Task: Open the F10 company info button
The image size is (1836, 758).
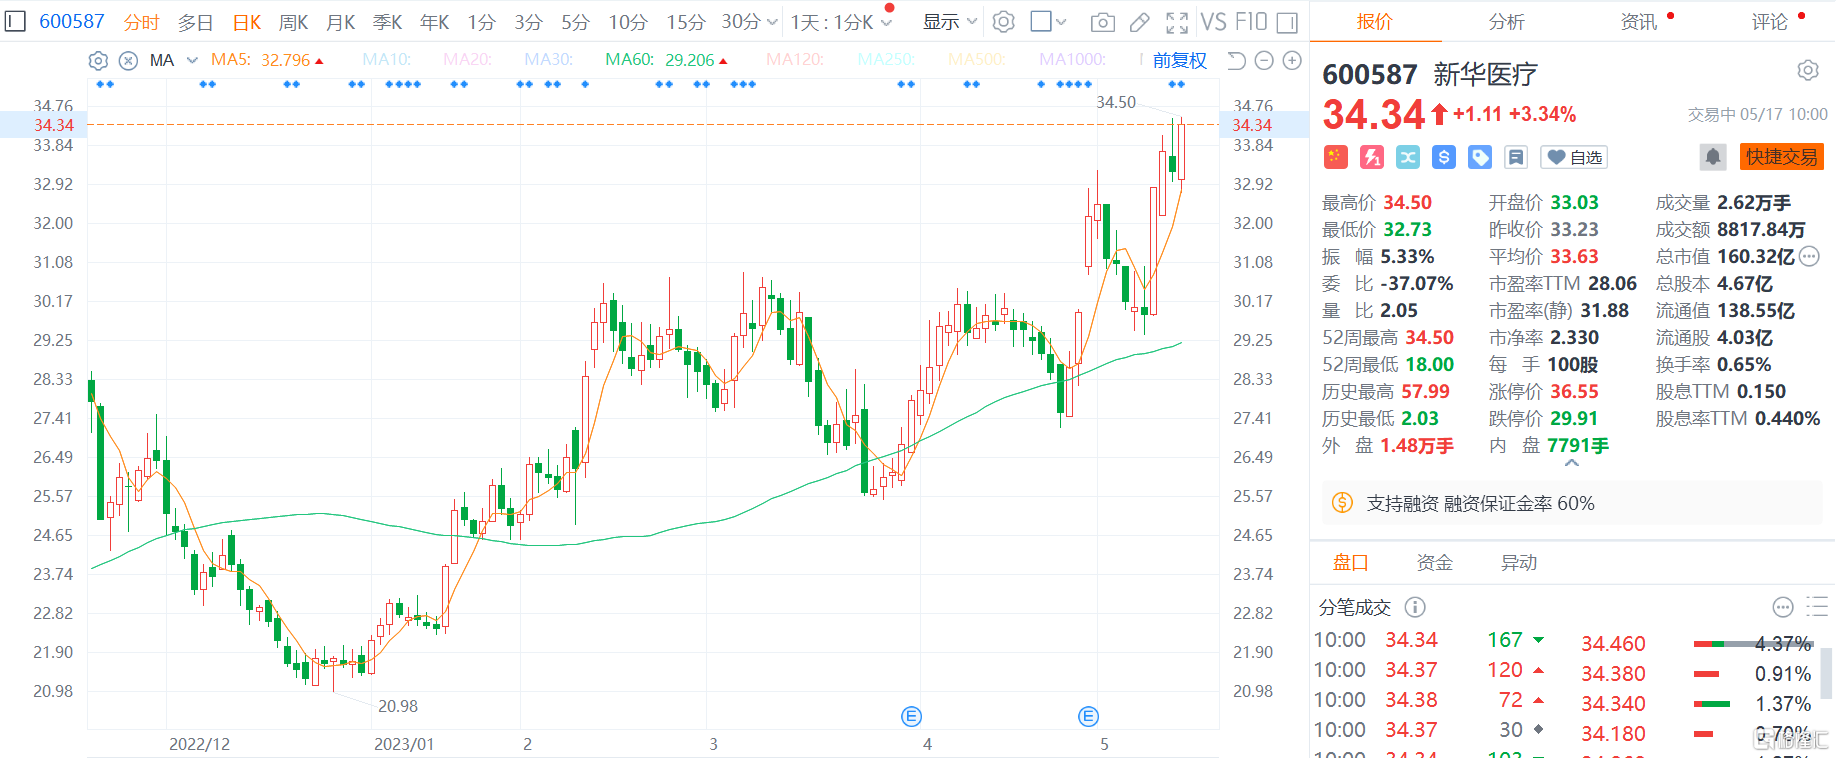Action: (1251, 22)
